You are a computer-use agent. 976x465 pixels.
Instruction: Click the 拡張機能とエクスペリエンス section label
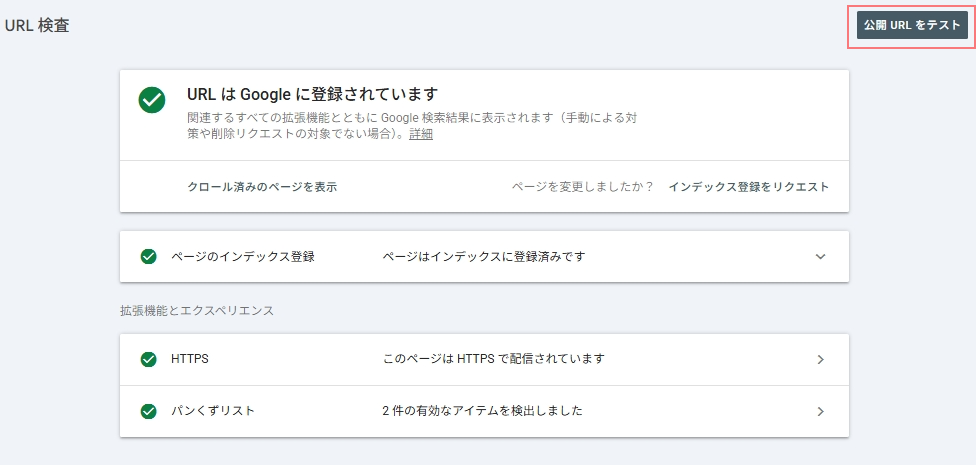pyautogui.click(x=197, y=311)
